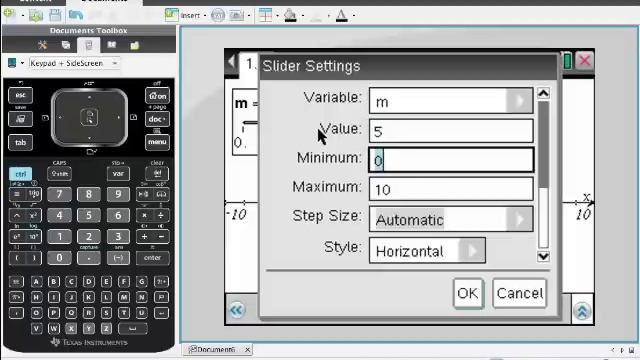This screenshot has width=640, height=360.
Task: Select the Utilities tab in toolbox
Action: [112, 45]
